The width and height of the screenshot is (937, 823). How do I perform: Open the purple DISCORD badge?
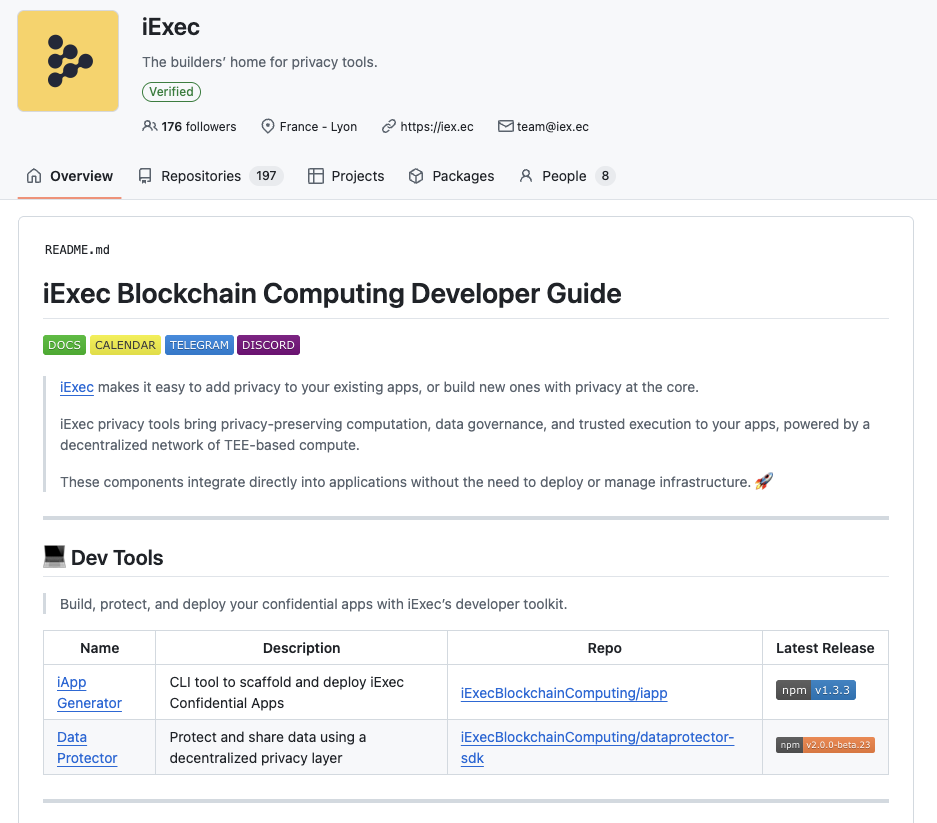click(x=268, y=345)
